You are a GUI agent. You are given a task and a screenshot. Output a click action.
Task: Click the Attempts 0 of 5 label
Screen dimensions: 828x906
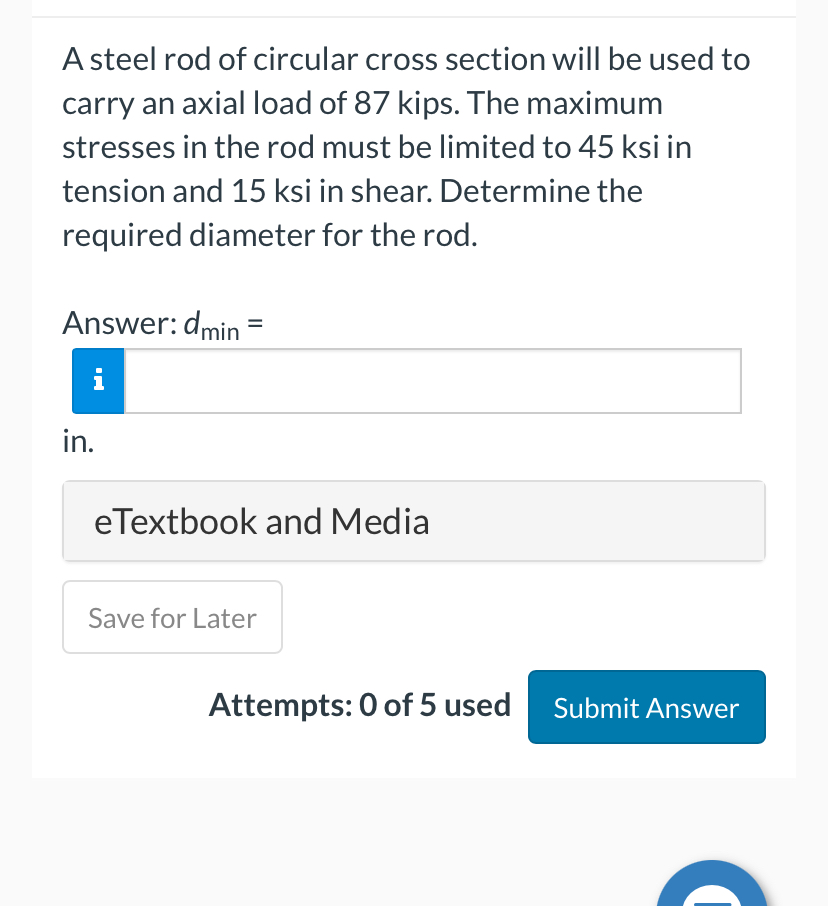pos(360,705)
